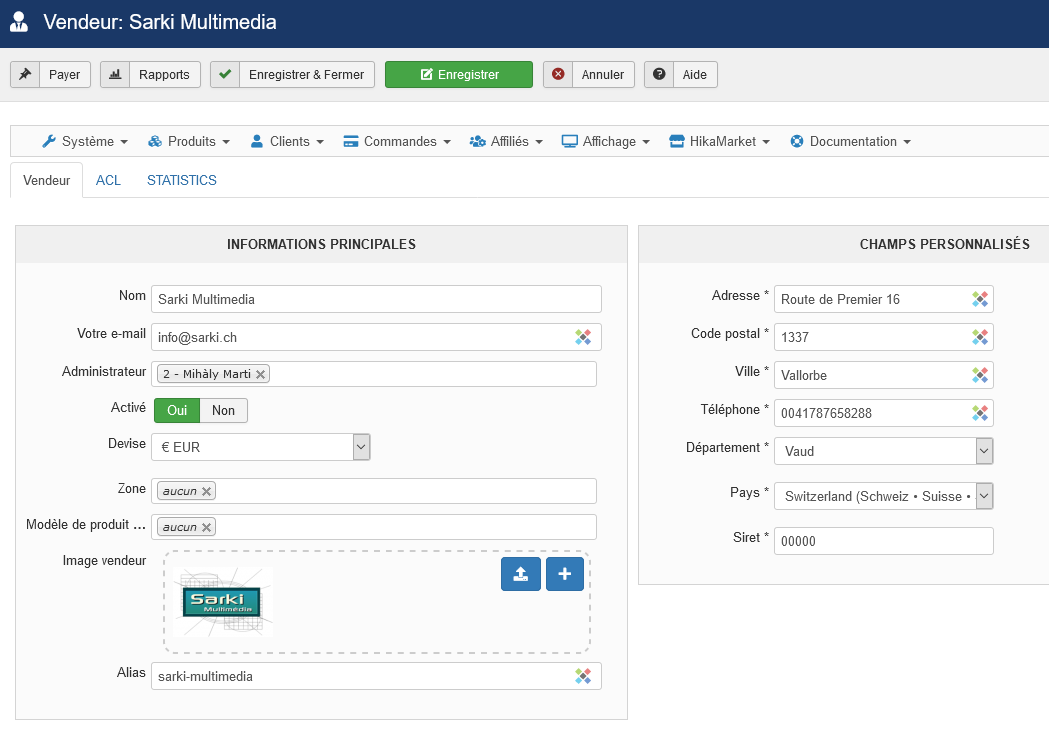Click the colored icon in the e-mail field
This screenshot has width=1049, height=734.
583,337
